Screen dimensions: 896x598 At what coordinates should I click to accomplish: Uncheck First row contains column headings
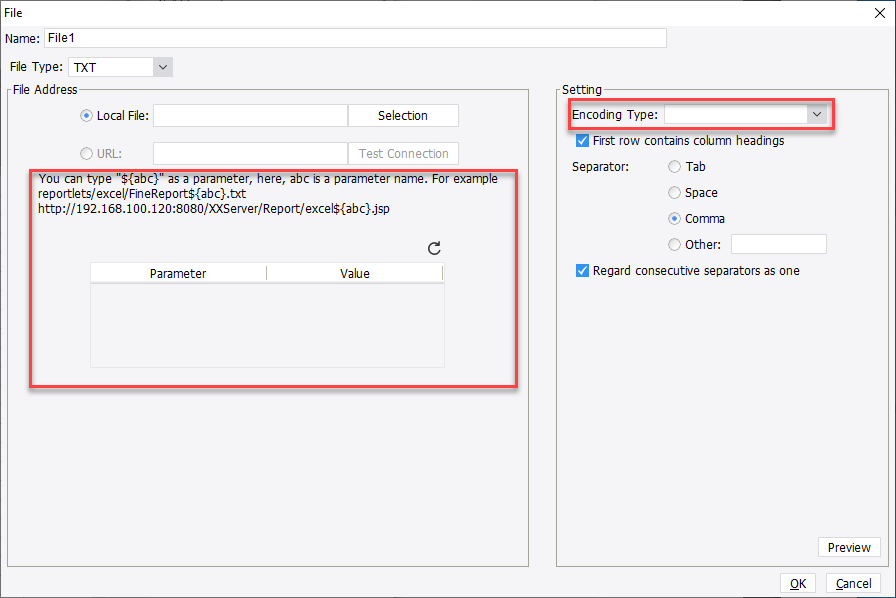[x=582, y=140]
